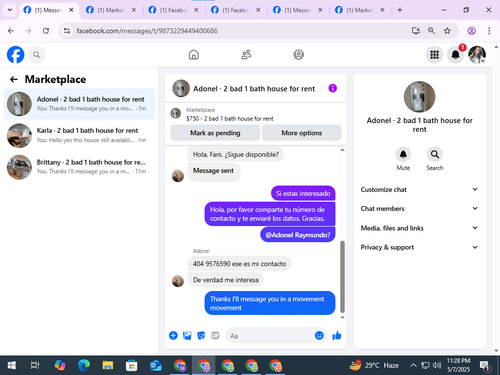Open more actions plus icon in composer
The image size is (500, 375).
[173, 335]
